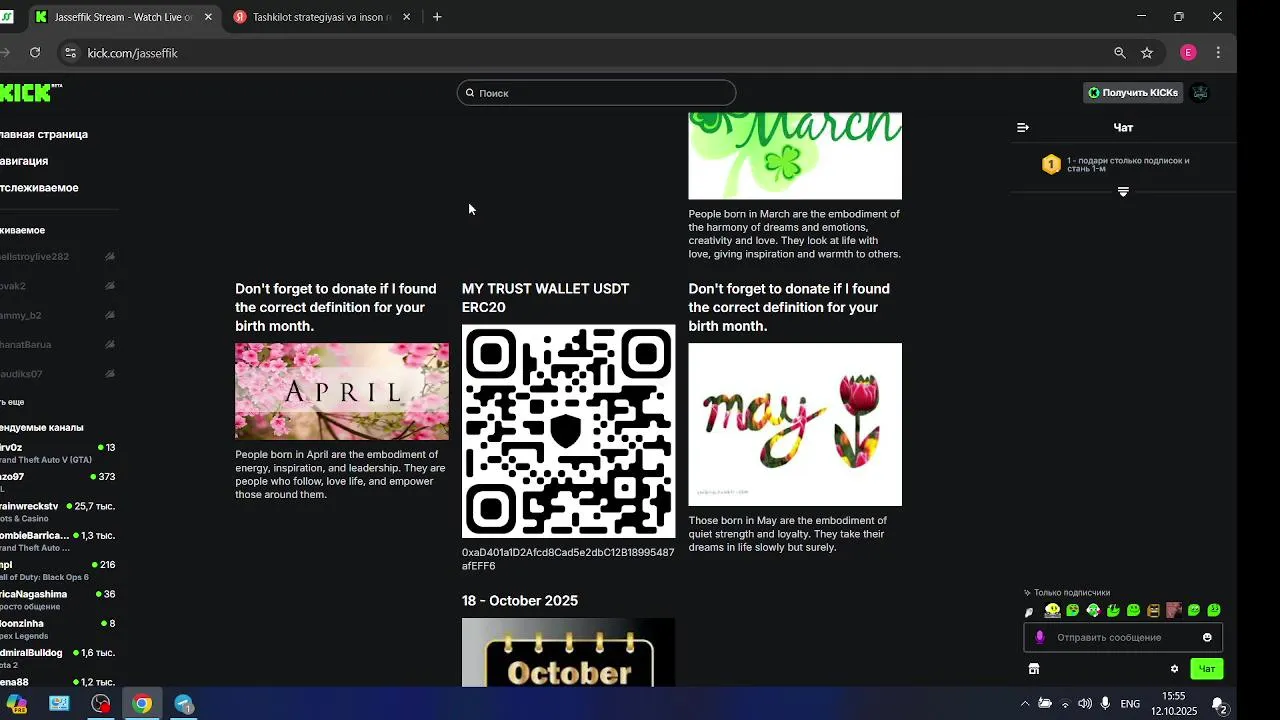This screenshot has height=720, width=1280.
Task: Click the offline icon next to hellstroylive282
Action: [x=110, y=257]
